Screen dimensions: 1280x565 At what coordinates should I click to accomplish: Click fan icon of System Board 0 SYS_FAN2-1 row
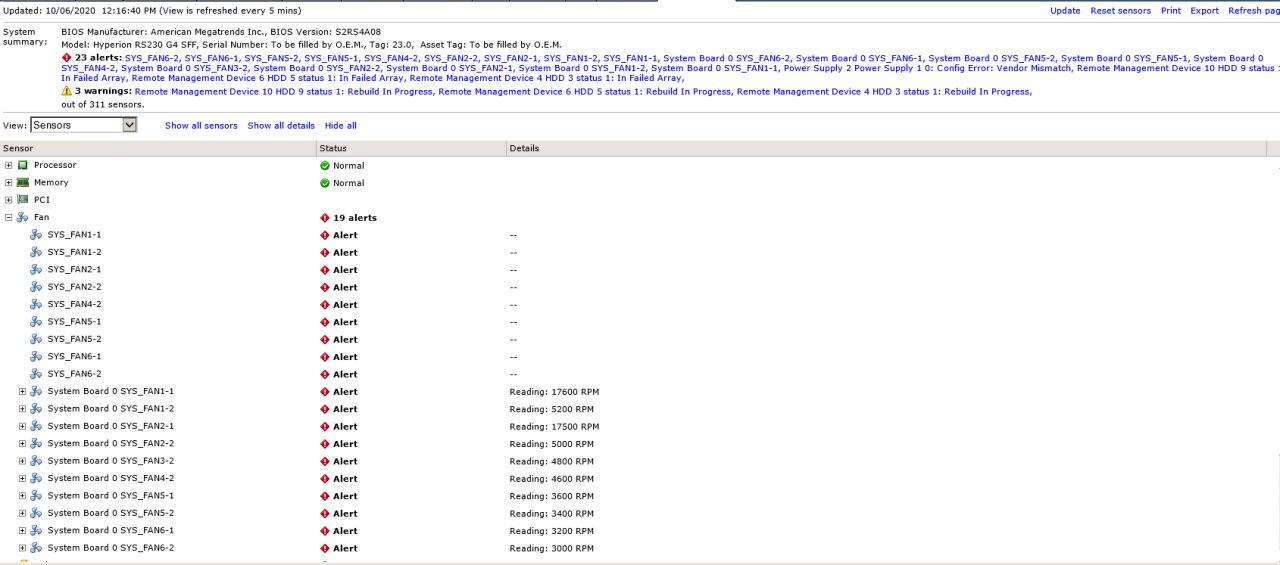(36, 426)
